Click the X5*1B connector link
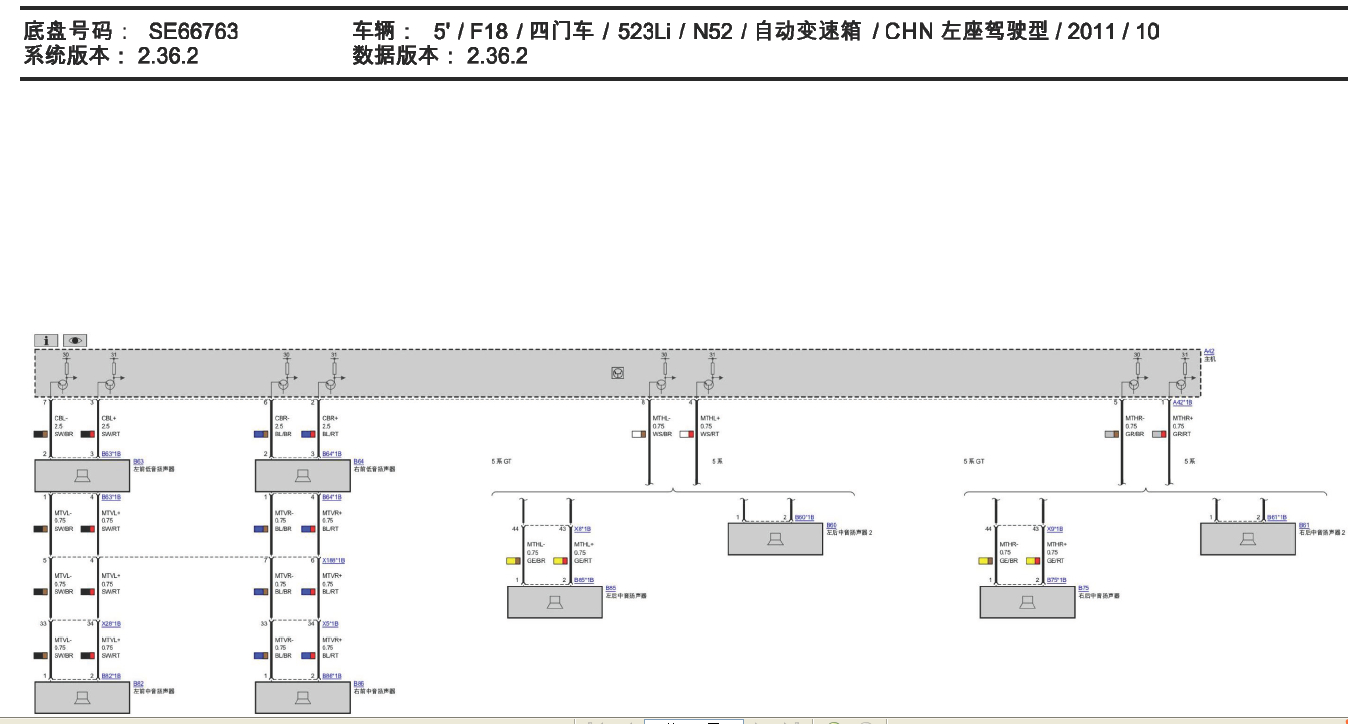The height and width of the screenshot is (724, 1348). point(330,623)
